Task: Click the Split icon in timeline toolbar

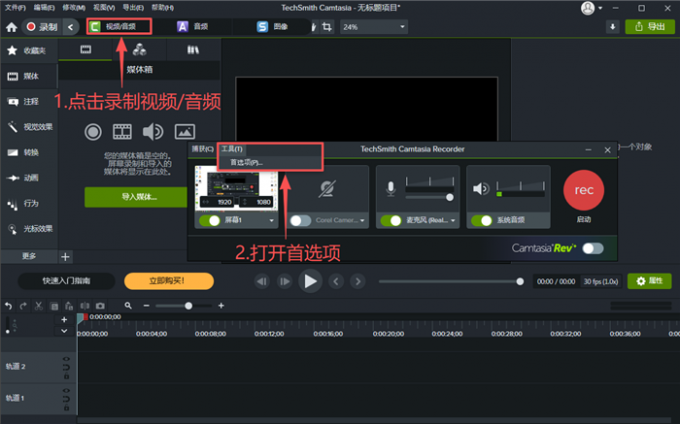Action: click(x=85, y=306)
